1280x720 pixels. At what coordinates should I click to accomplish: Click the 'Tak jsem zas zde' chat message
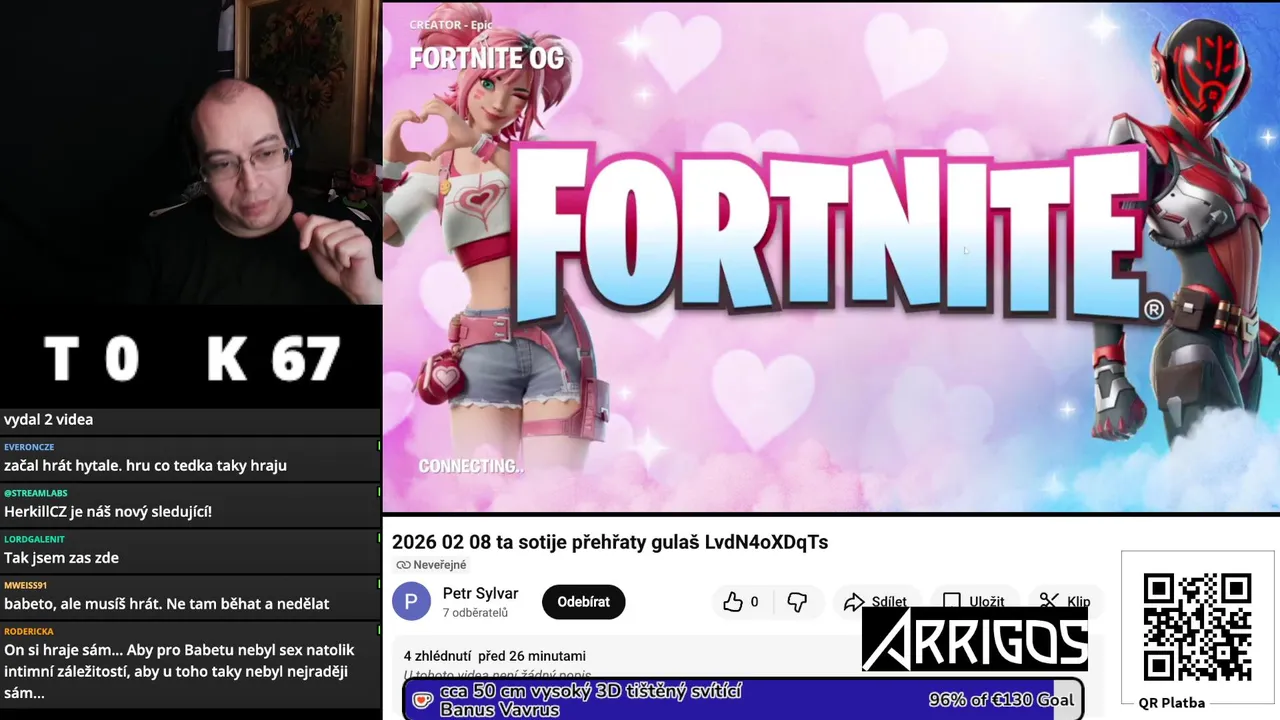click(x=61, y=558)
